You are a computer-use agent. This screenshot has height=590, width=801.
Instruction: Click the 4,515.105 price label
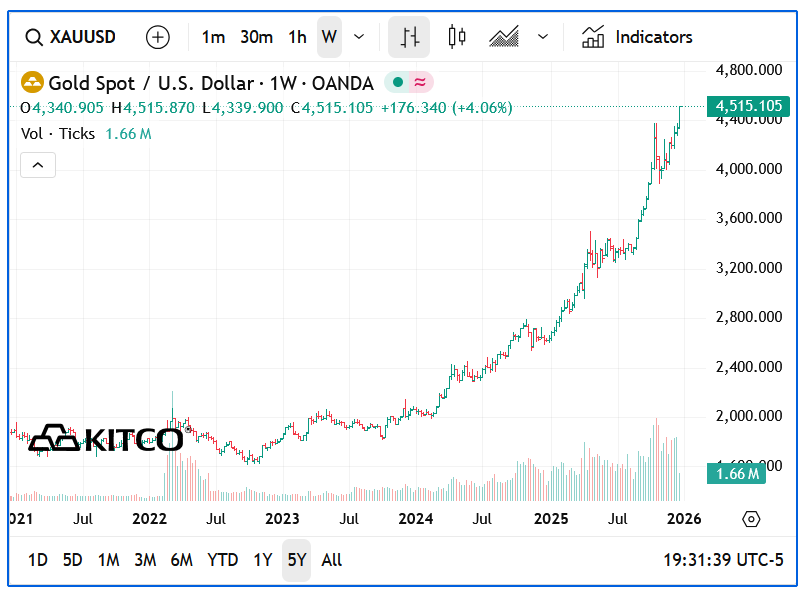tap(748, 107)
